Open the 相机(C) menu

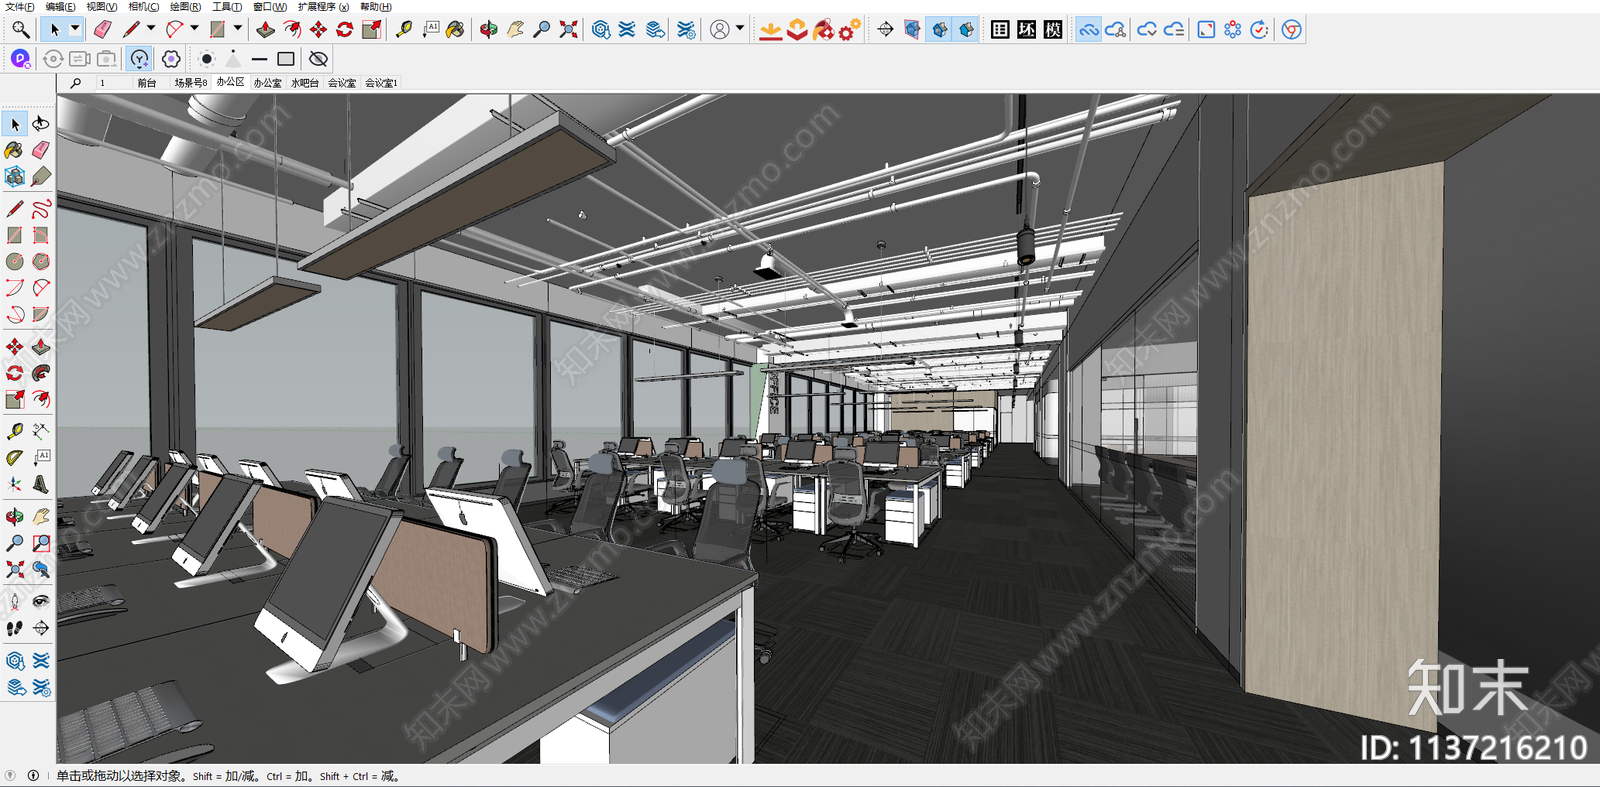pos(144,6)
